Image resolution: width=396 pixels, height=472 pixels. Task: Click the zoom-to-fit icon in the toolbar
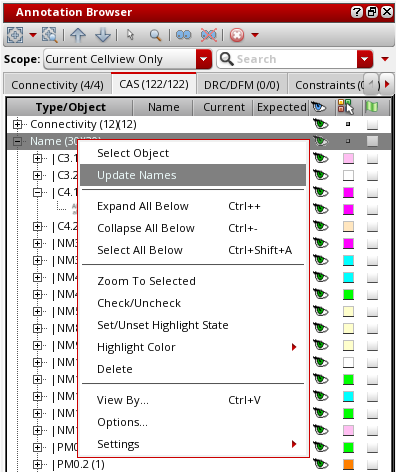click(x=15, y=35)
